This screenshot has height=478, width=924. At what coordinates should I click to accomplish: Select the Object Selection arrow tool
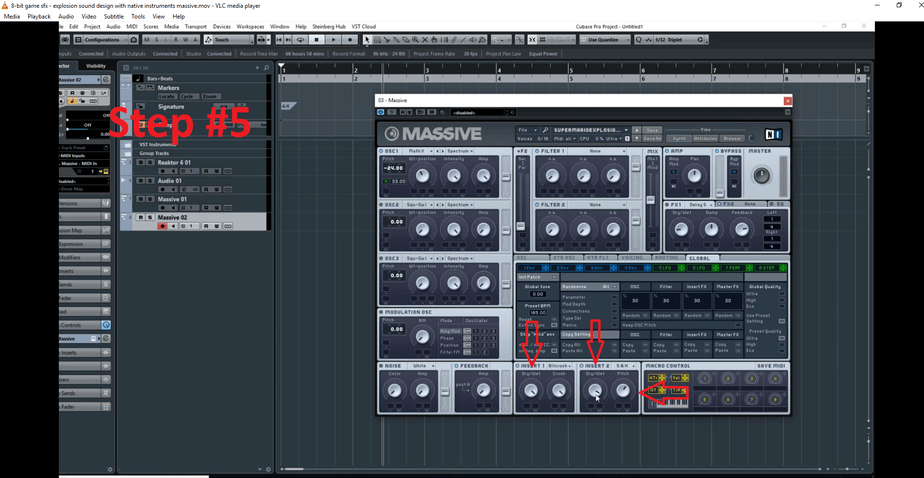tap(367, 39)
